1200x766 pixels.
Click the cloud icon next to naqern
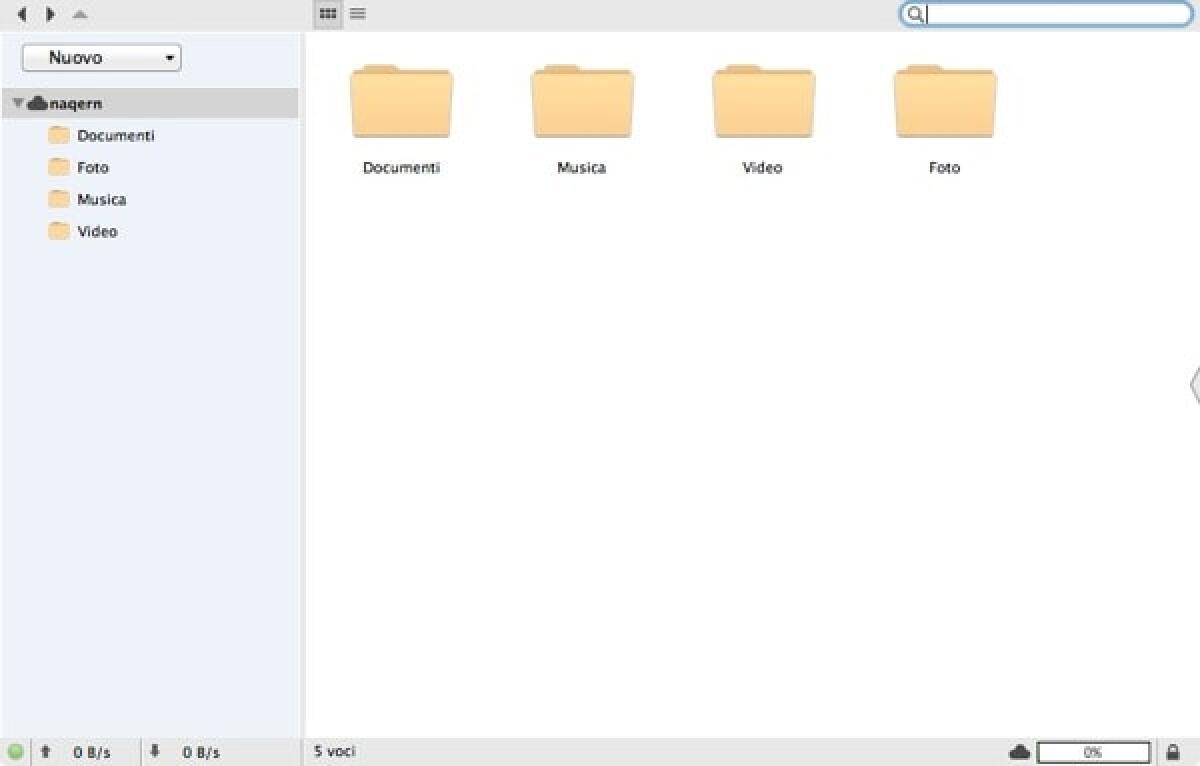[x=37, y=102]
